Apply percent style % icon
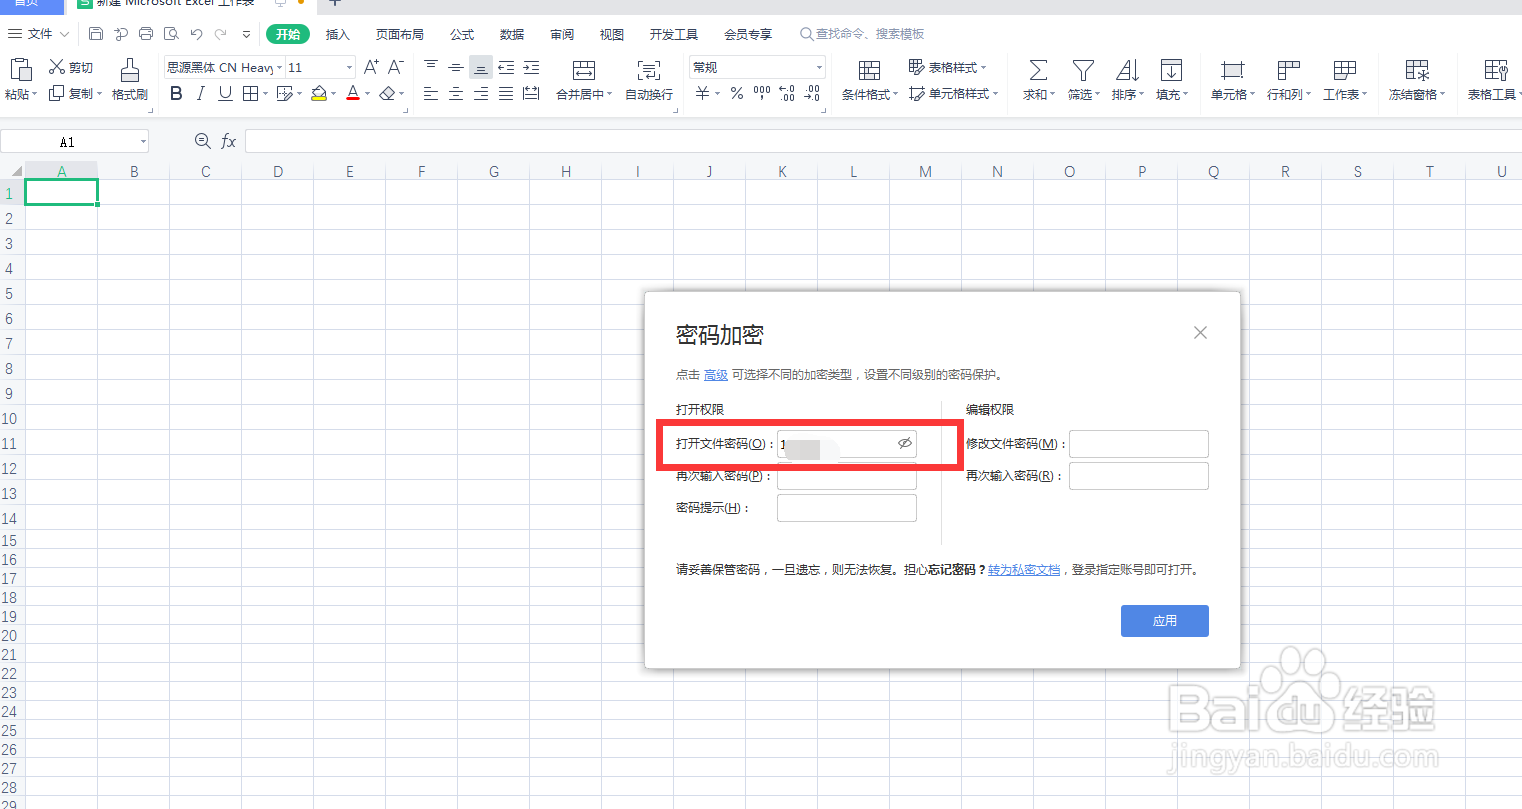This screenshot has height=809, width=1522. (x=737, y=93)
